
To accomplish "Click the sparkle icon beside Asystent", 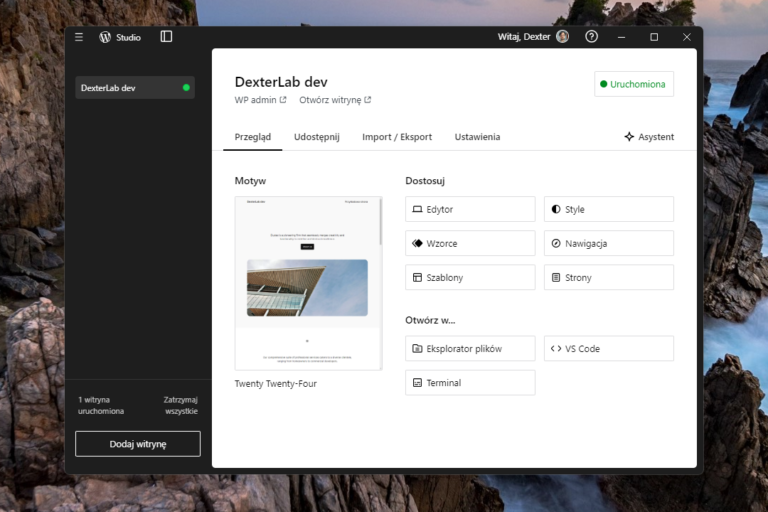I will [x=629, y=137].
